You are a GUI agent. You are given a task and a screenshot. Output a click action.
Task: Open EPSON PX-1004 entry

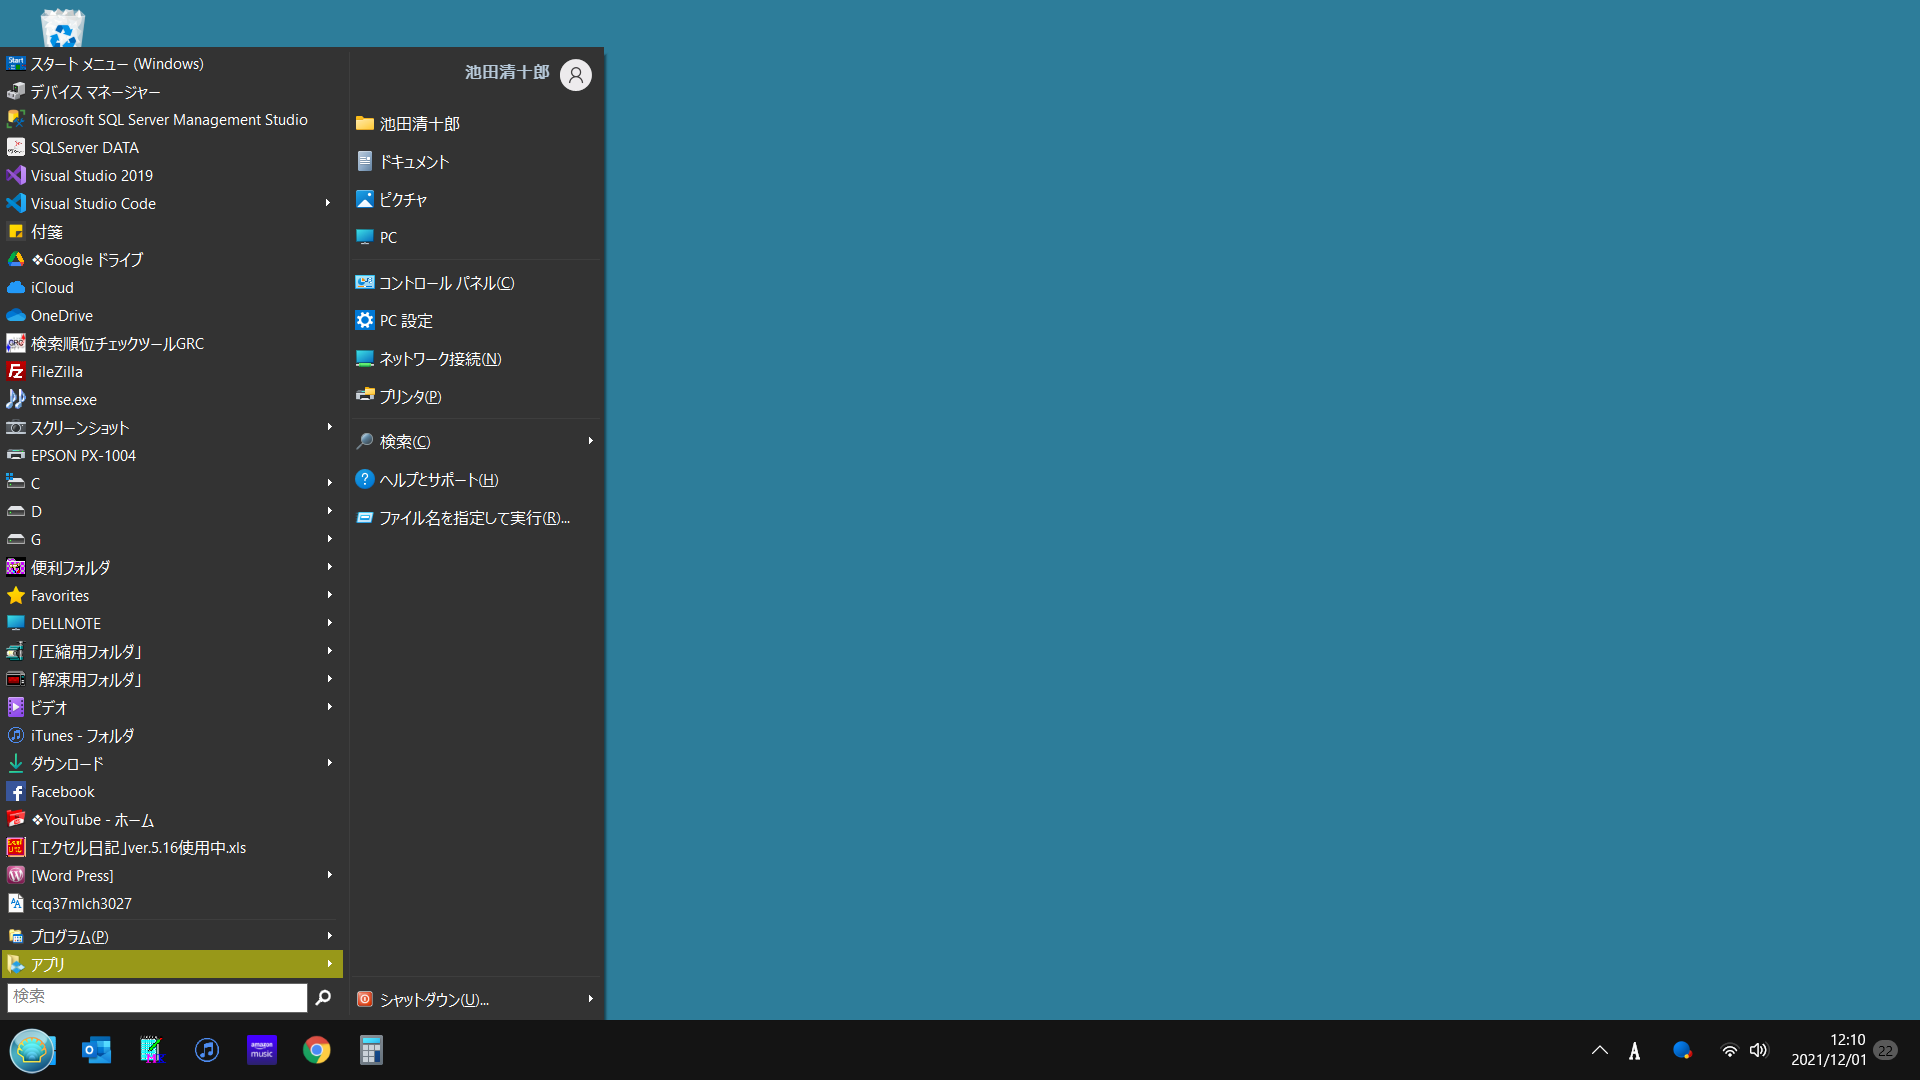pyautogui.click(x=172, y=455)
